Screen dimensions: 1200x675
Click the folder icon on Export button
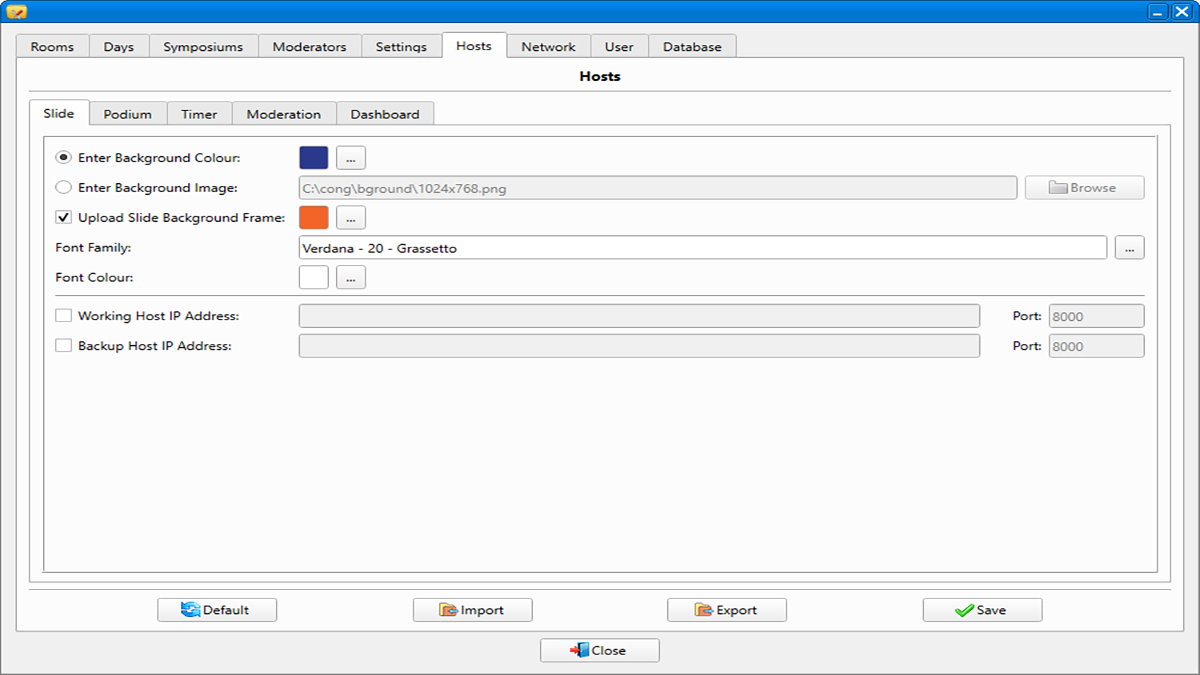[x=705, y=610]
